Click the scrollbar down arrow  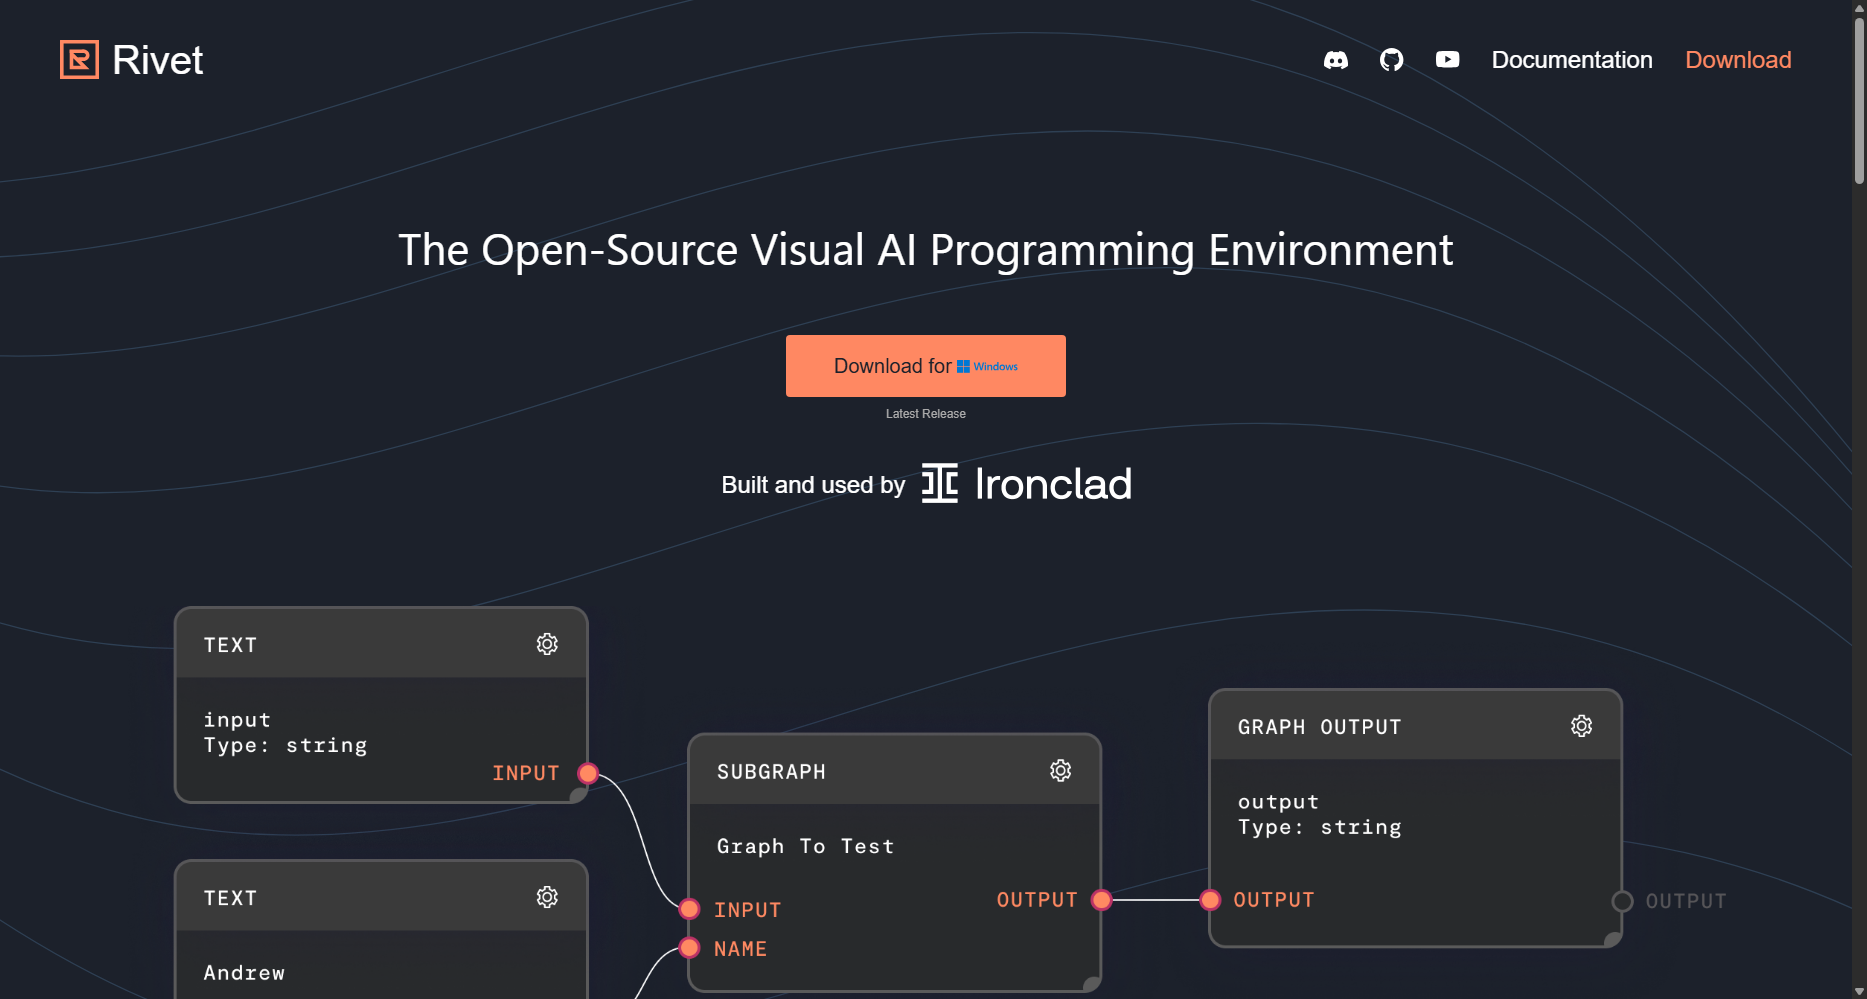point(1859,991)
